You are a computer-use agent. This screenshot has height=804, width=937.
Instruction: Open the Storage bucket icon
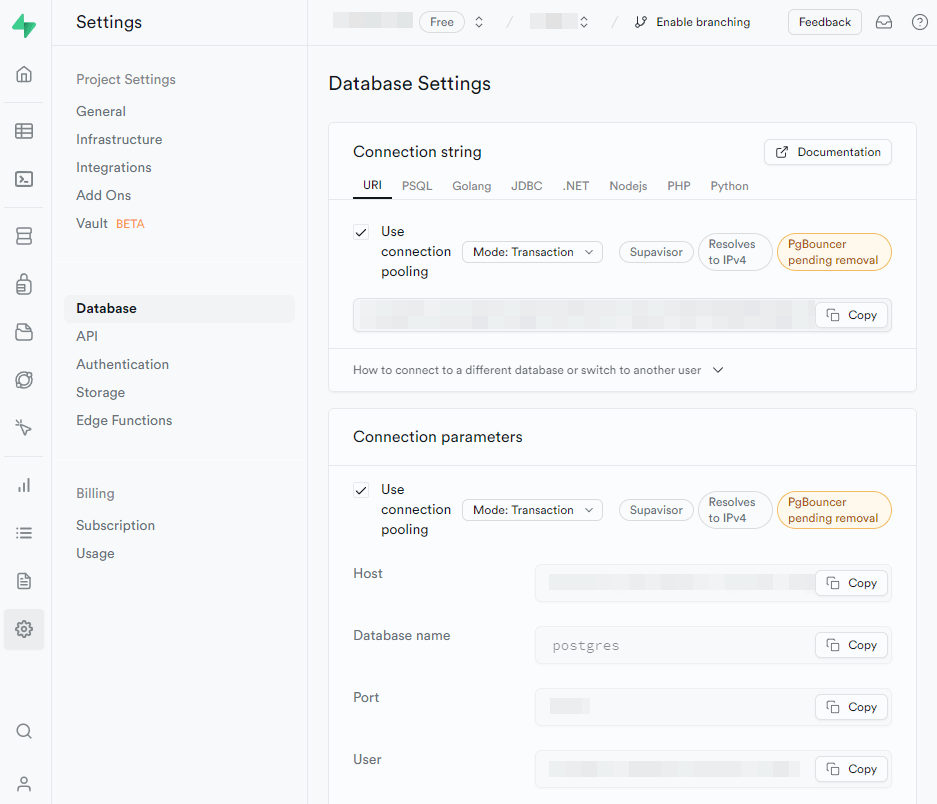[x=24, y=332]
